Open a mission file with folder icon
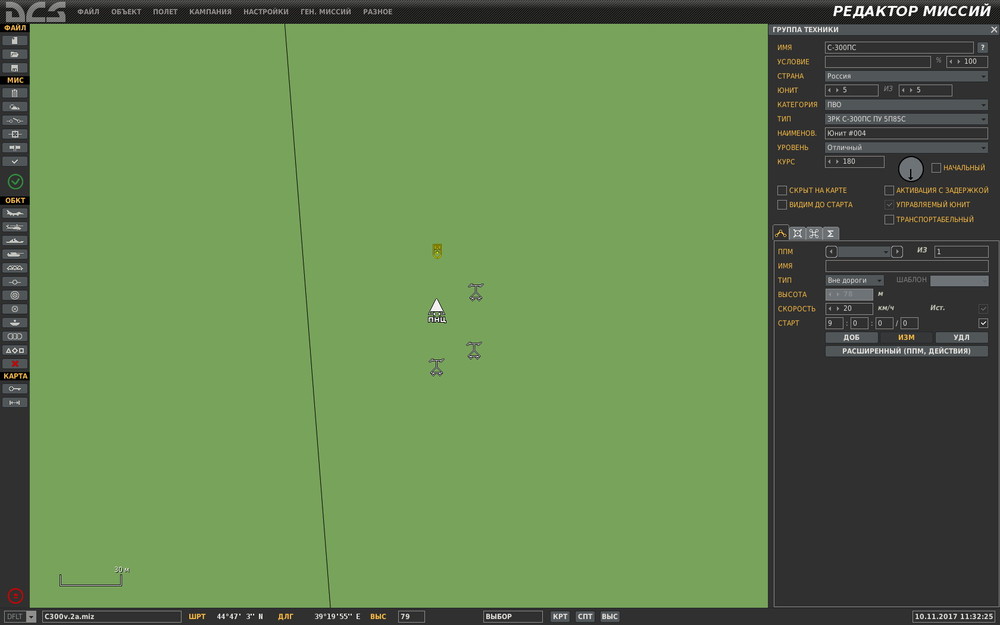The height and width of the screenshot is (625, 1000). (15, 54)
